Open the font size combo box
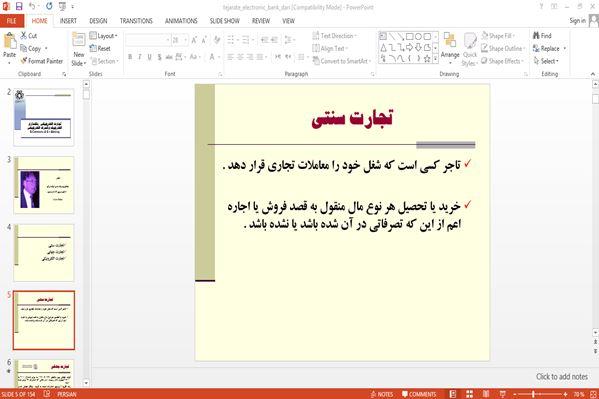 (180, 40)
